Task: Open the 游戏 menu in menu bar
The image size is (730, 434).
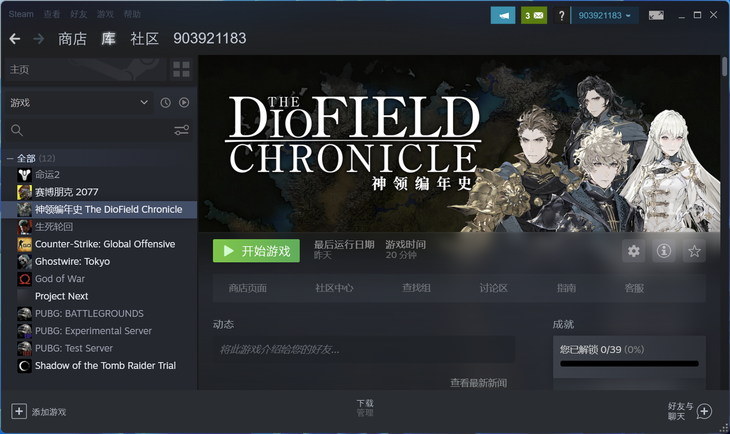Action: pyautogui.click(x=105, y=14)
